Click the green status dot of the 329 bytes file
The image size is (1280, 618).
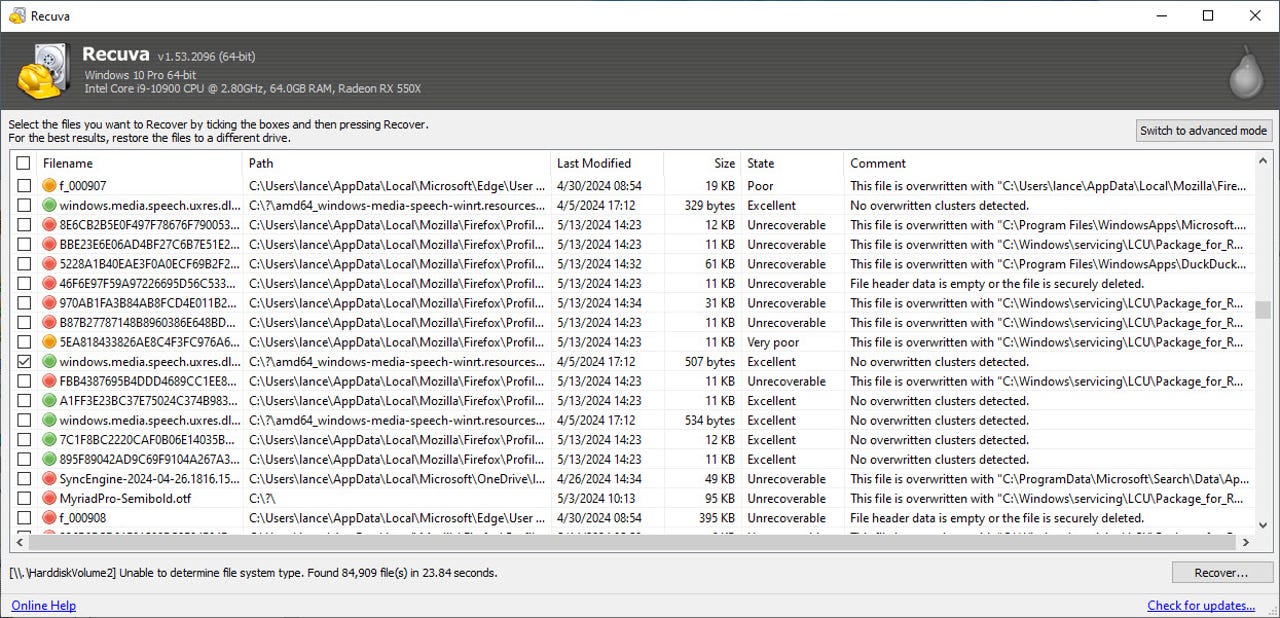point(50,205)
